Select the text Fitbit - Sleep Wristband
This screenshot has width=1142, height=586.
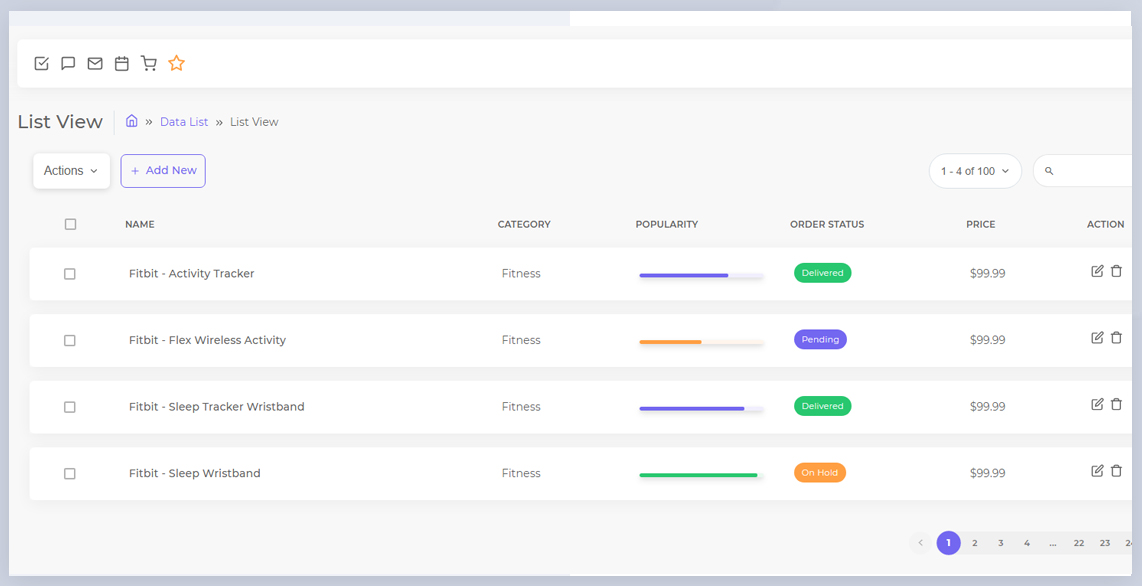click(194, 473)
